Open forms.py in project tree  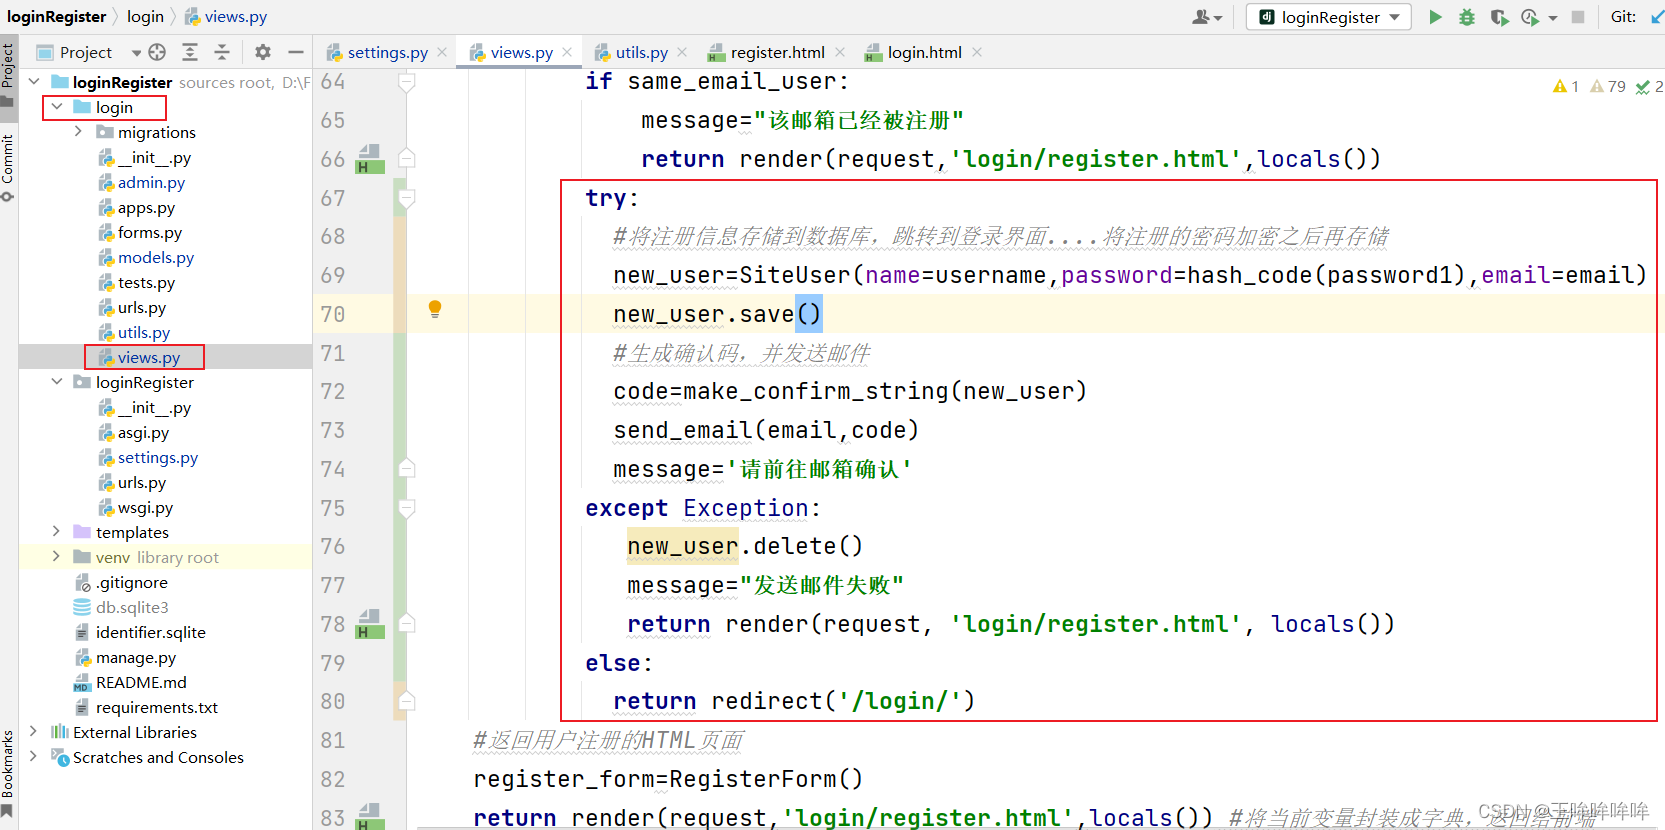tap(150, 232)
